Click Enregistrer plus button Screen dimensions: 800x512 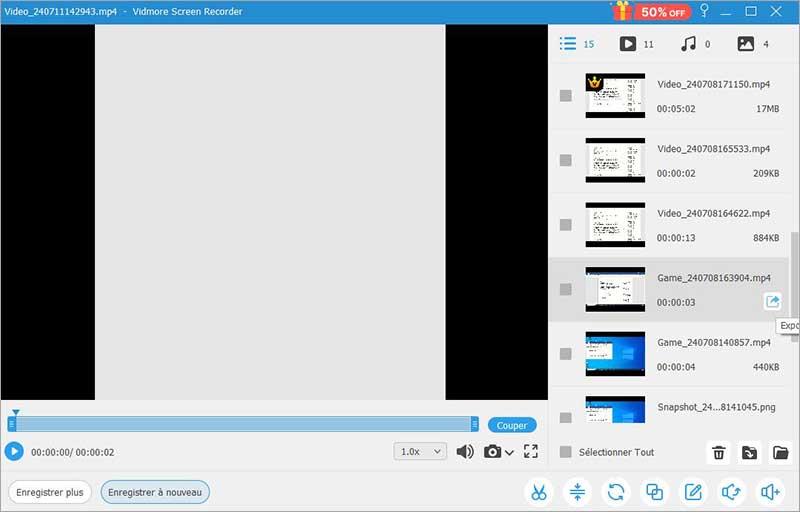[x=49, y=492]
